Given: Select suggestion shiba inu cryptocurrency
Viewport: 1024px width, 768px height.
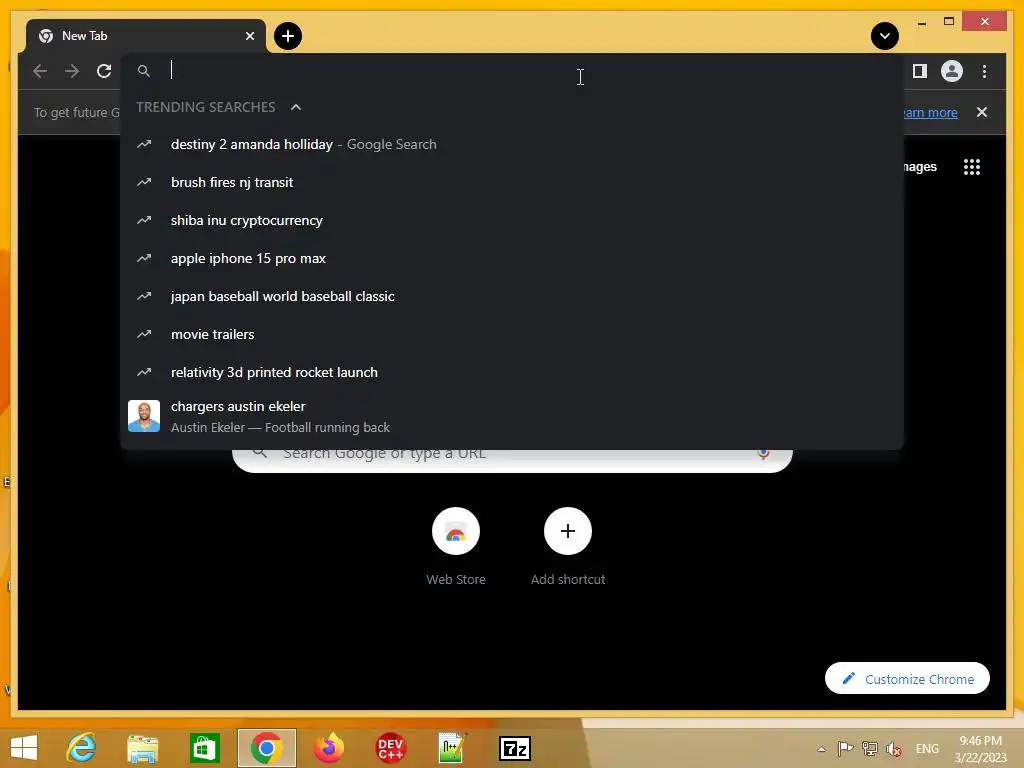Looking at the screenshot, I should [511, 220].
